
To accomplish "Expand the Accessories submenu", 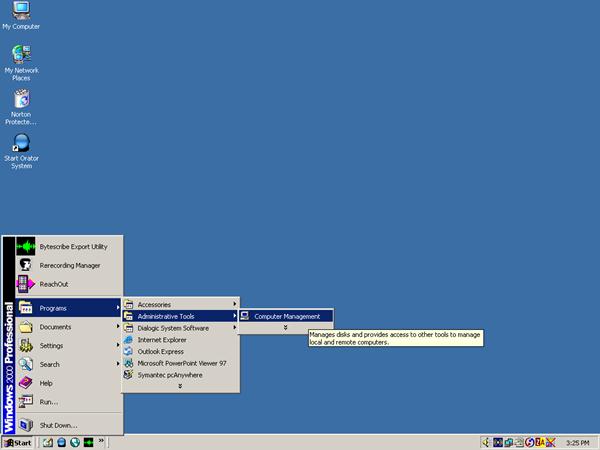I will tap(181, 305).
